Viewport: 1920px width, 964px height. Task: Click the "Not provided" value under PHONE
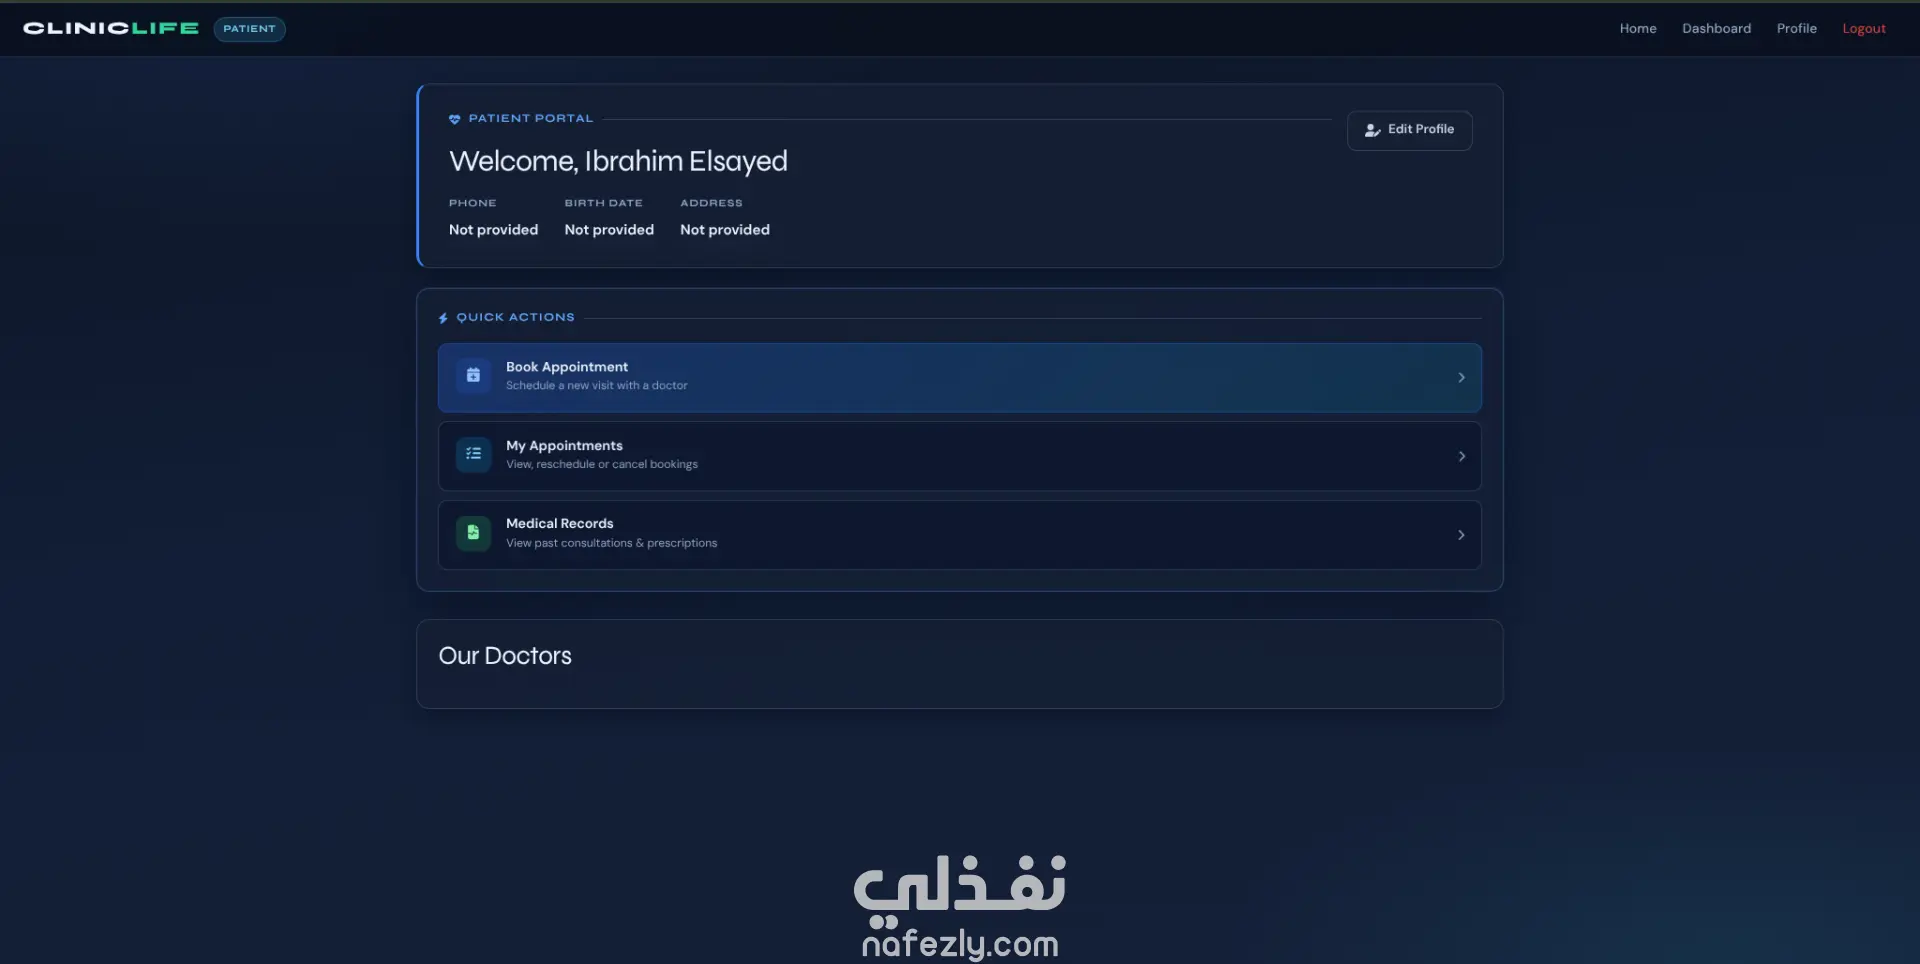click(493, 230)
